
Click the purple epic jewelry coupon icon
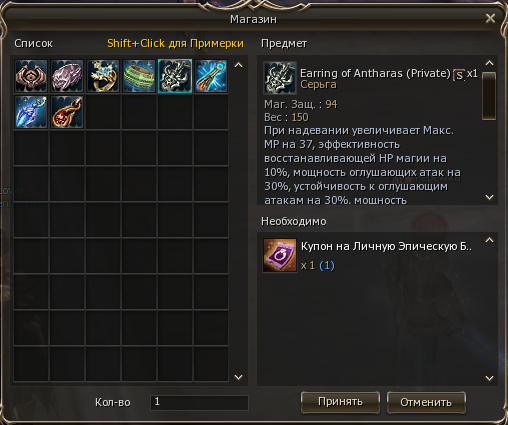click(280, 255)
